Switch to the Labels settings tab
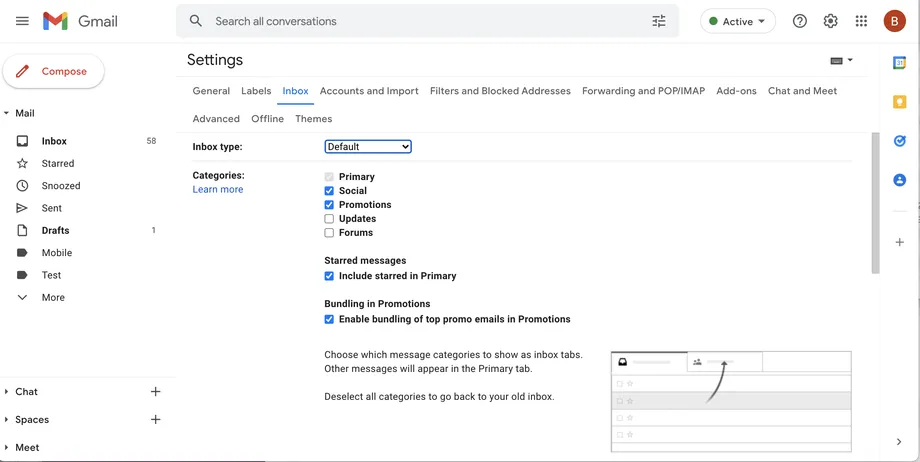The image size is (920, 462). (x=256, y=91)
